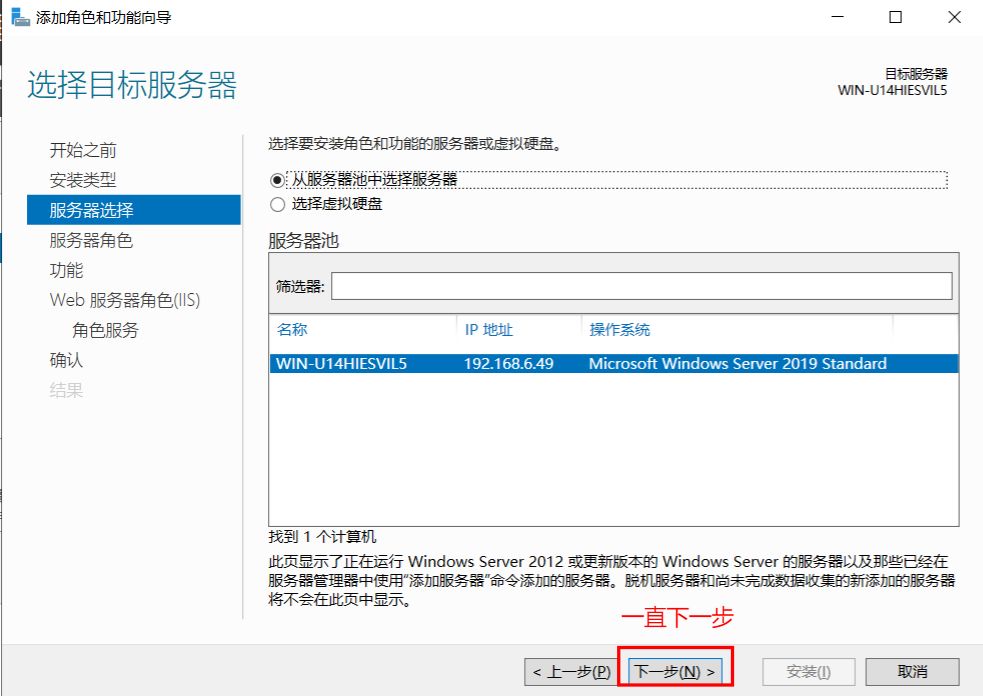
Task: Click the 筛选器 filter input field
Action: pyautogui.click(x=641, y=286)
